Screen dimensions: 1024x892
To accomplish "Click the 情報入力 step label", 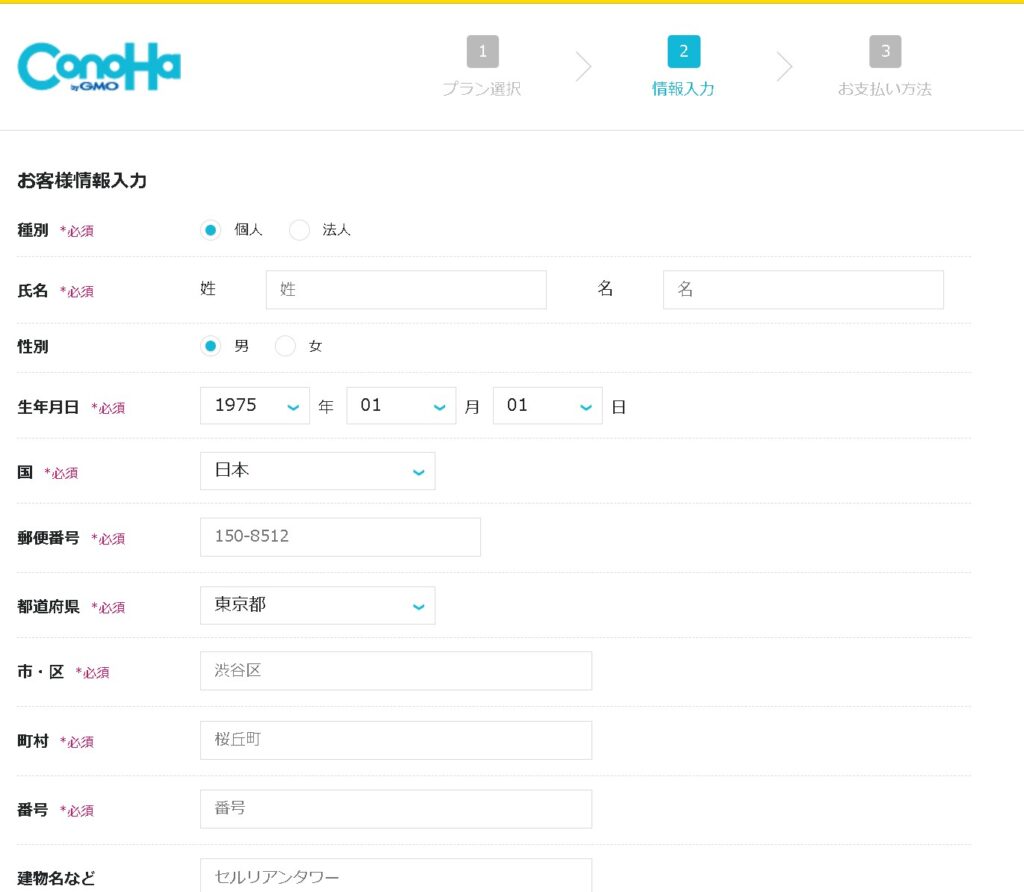I will pyautogui.click(x=683, y=89).
